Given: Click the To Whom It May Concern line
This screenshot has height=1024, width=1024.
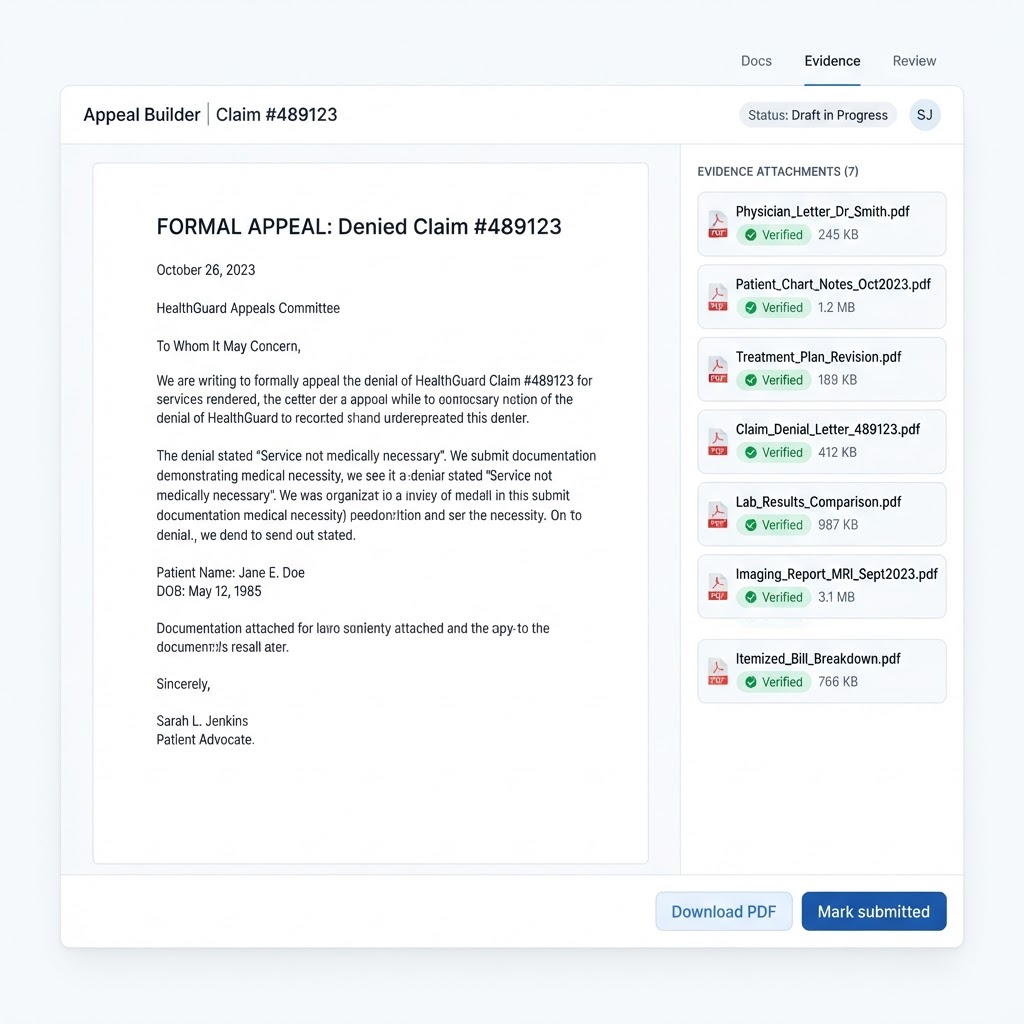Looking at the screenshot, I should [228, 346].
